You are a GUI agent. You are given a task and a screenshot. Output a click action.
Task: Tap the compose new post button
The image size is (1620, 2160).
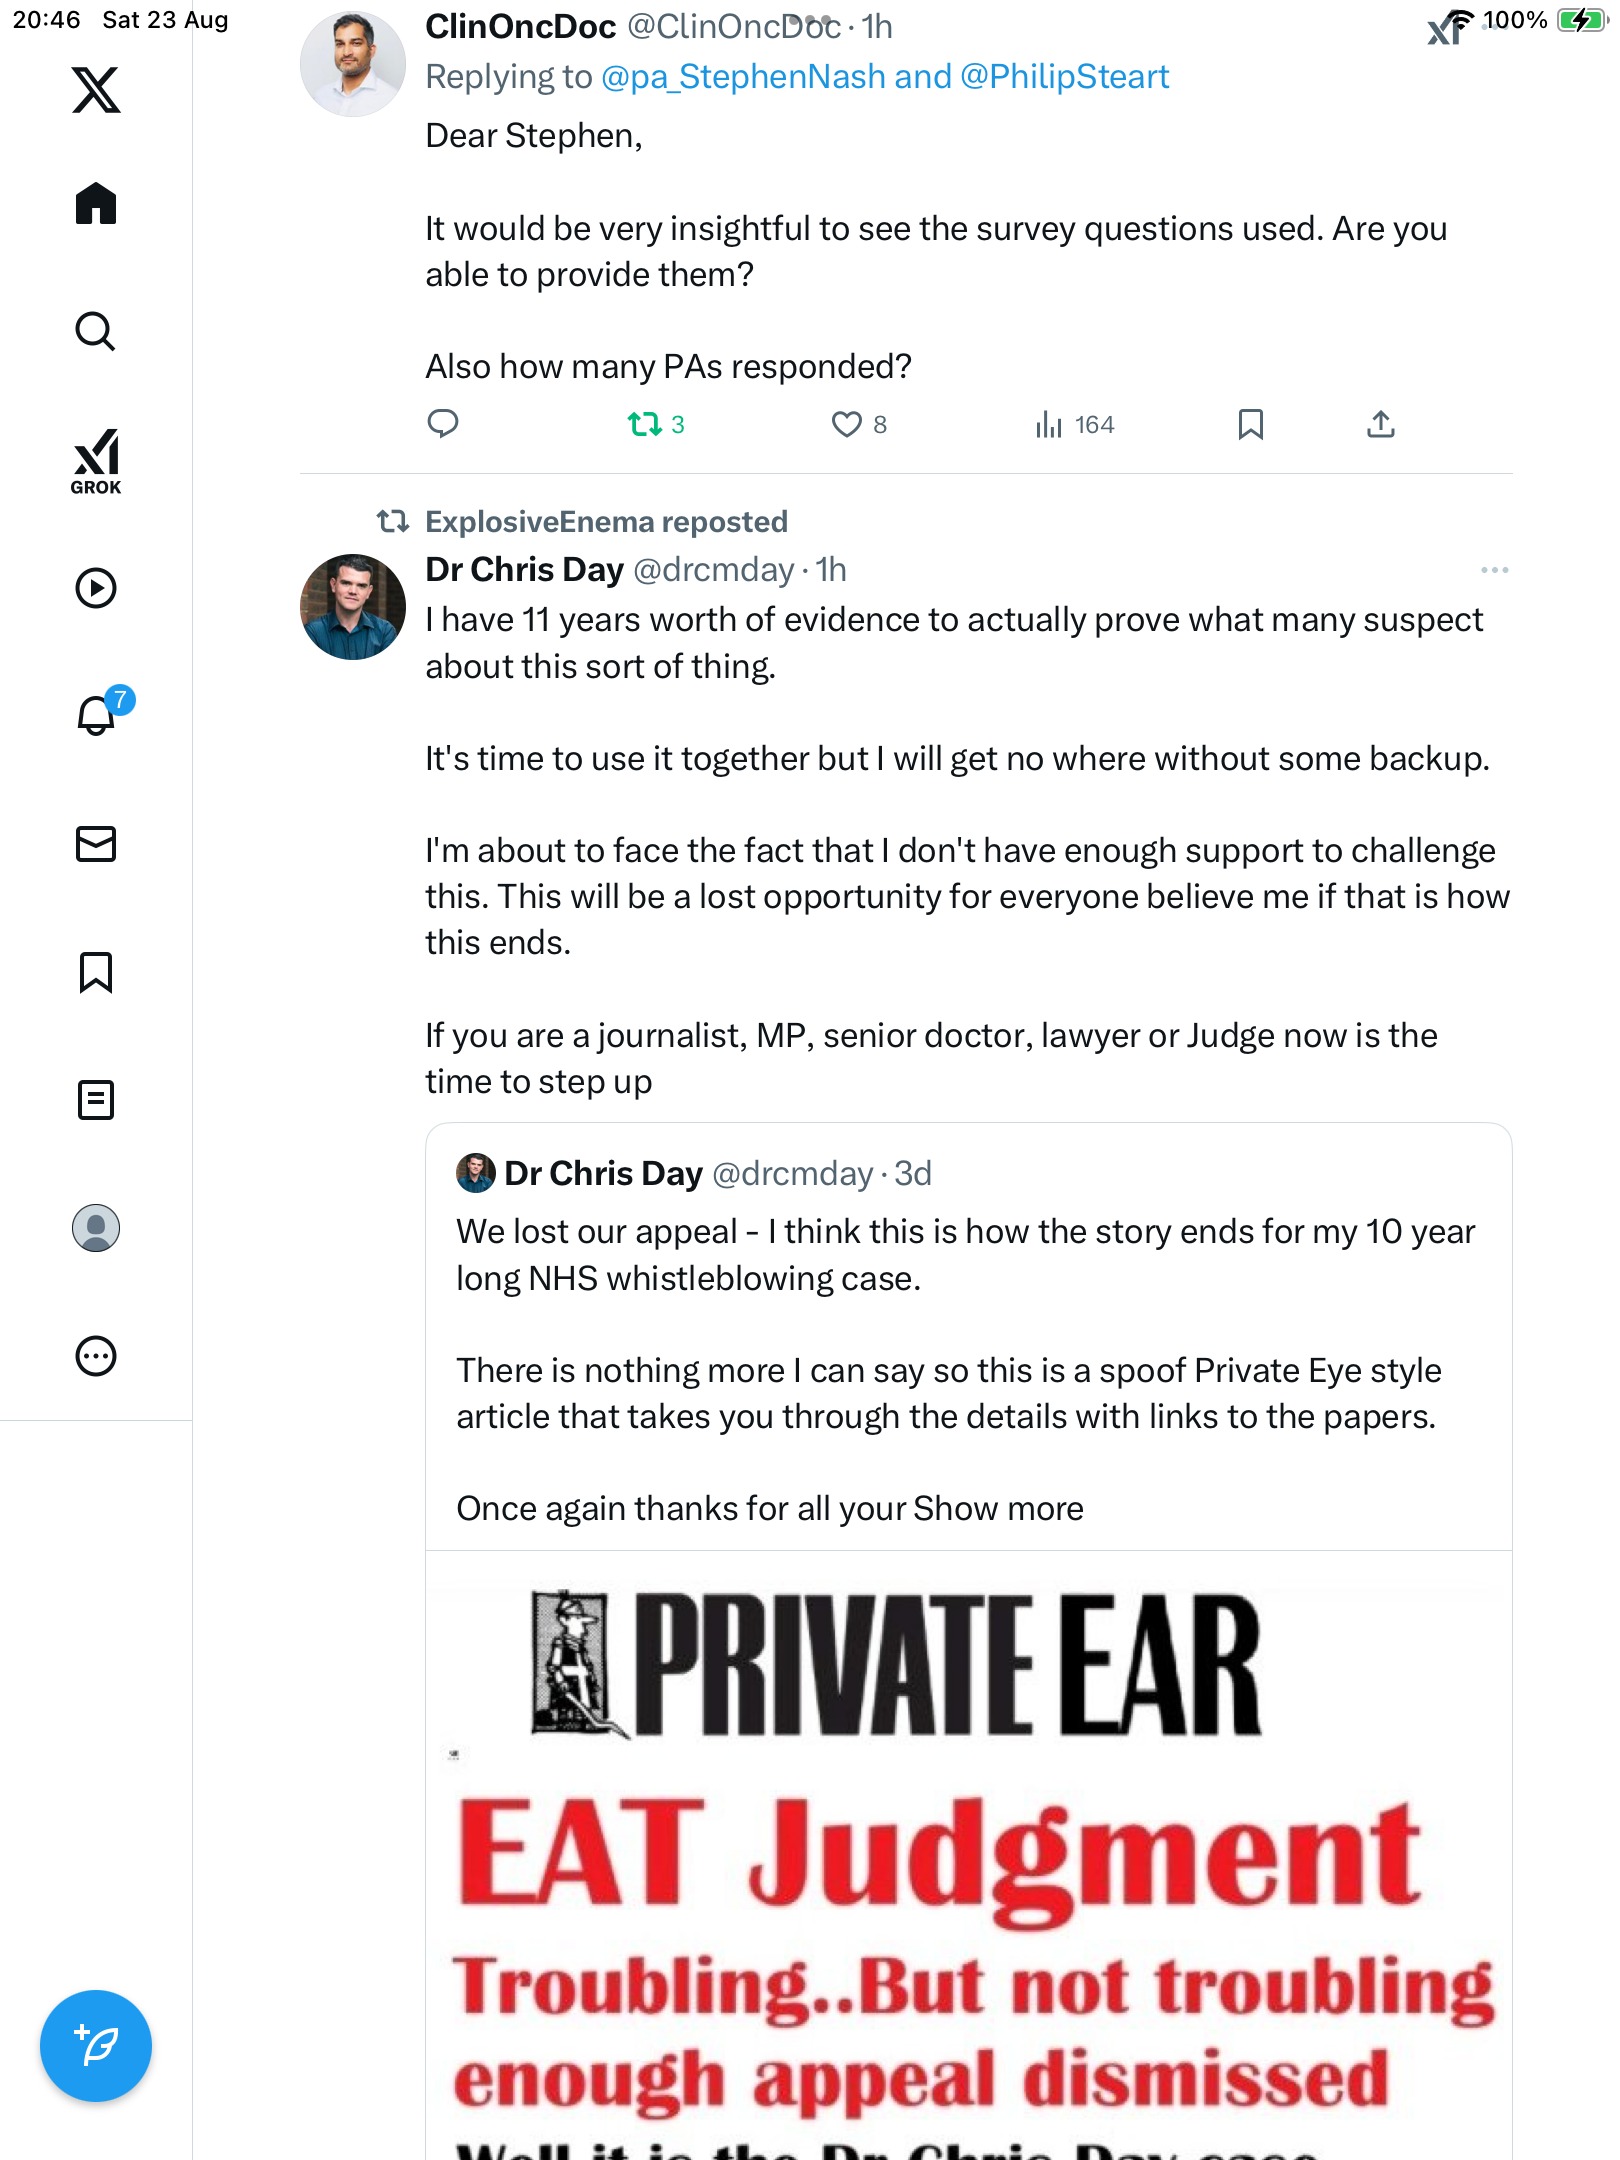[x=96, y=2046]
